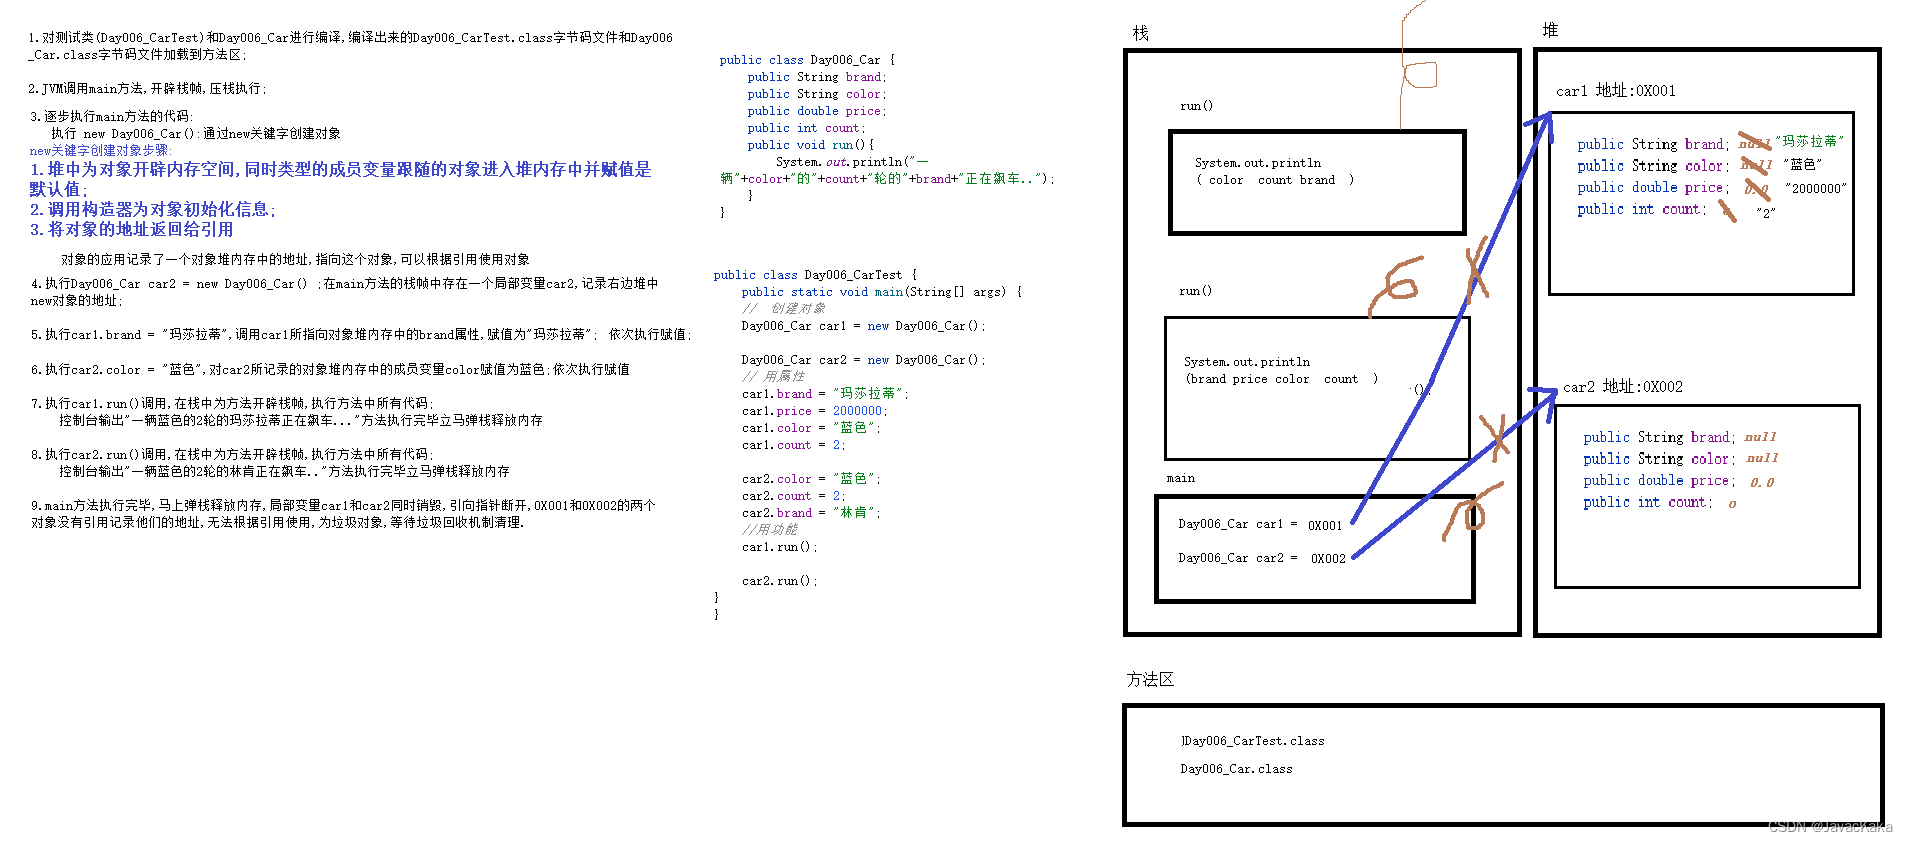The image size is (1908, 842).
Task: Click the "main" stack frame label
Action: click(1180, 478)
